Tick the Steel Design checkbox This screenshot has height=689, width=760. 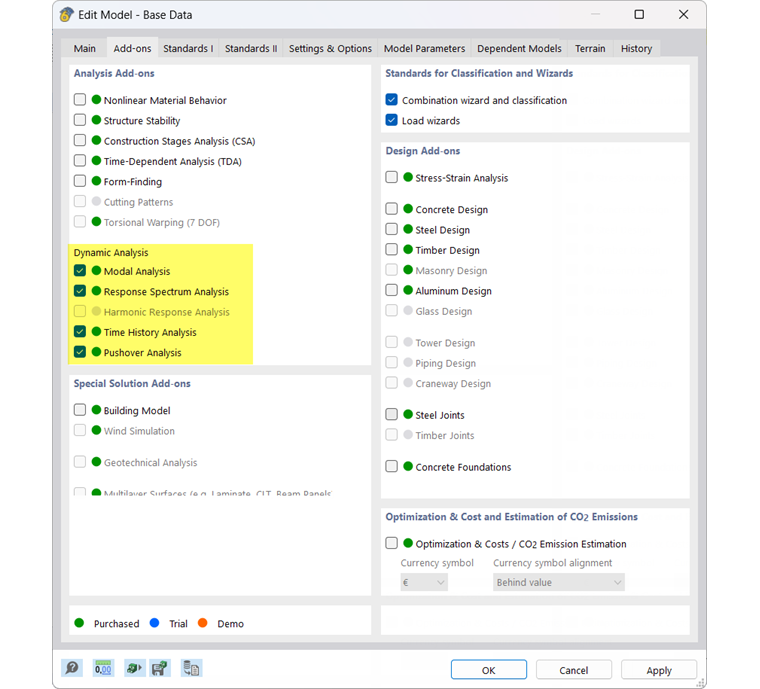pos(392,229)
